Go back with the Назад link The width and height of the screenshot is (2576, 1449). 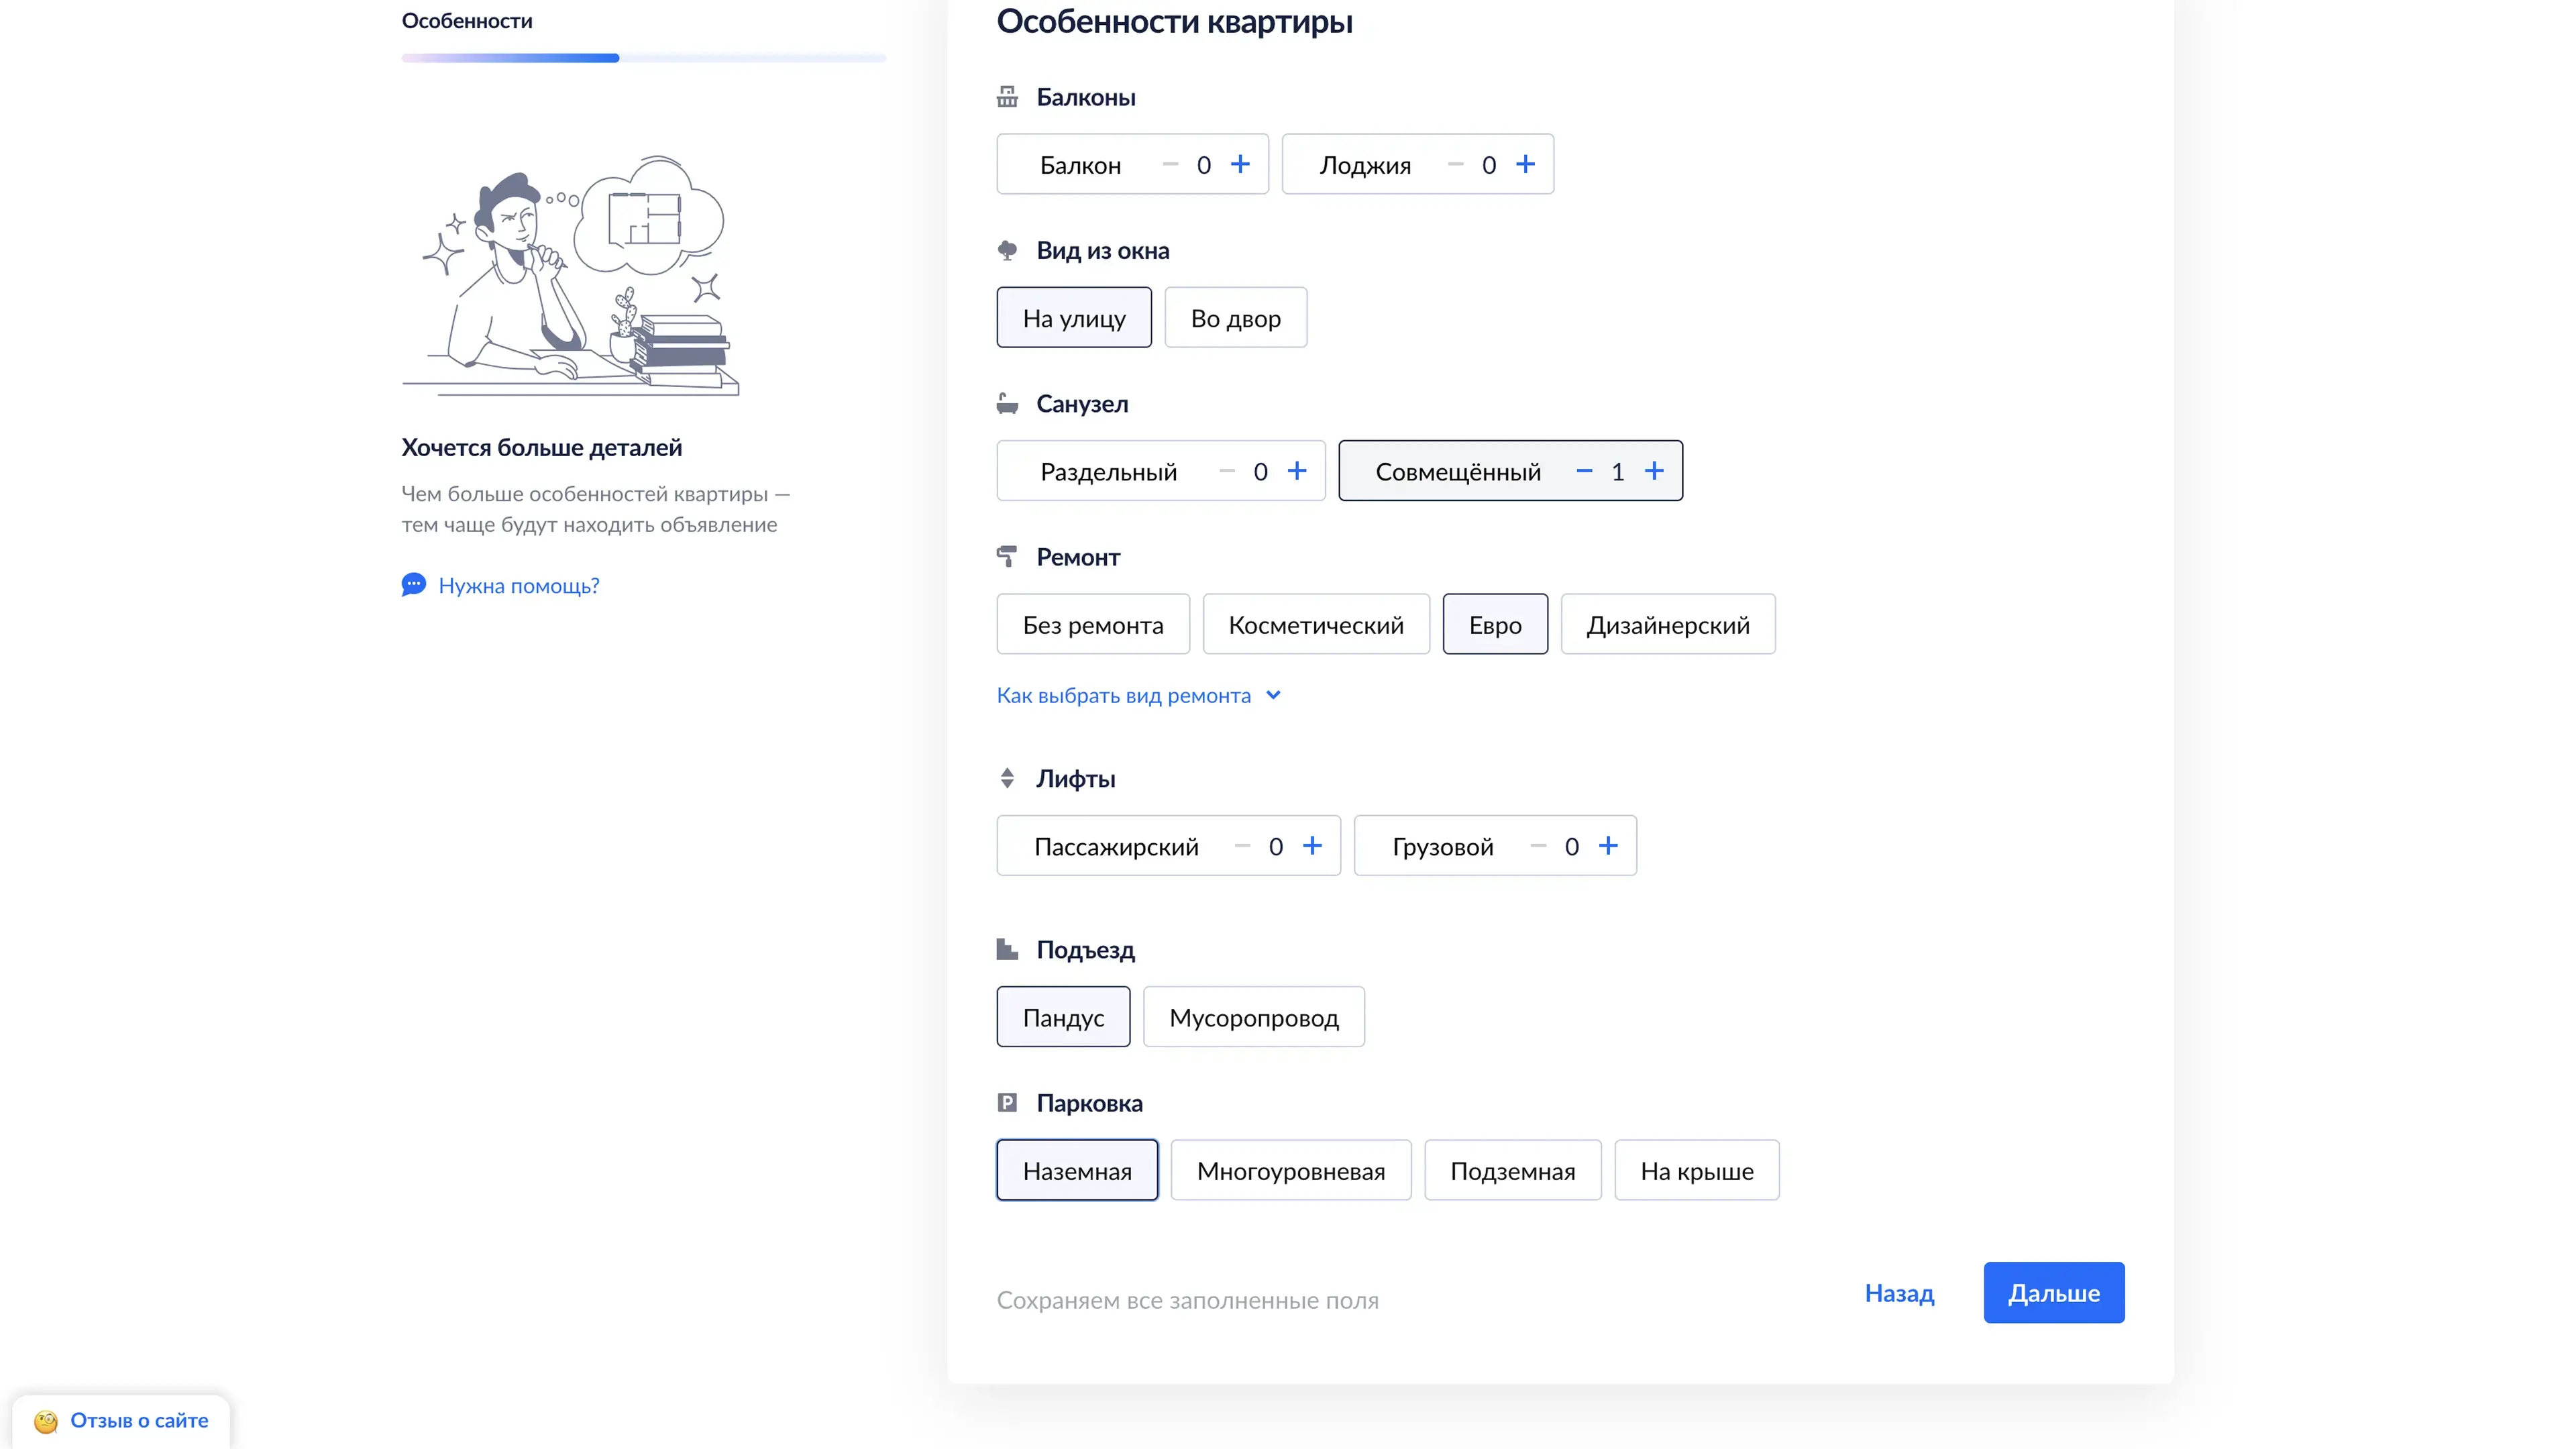click(1899, 1293)
